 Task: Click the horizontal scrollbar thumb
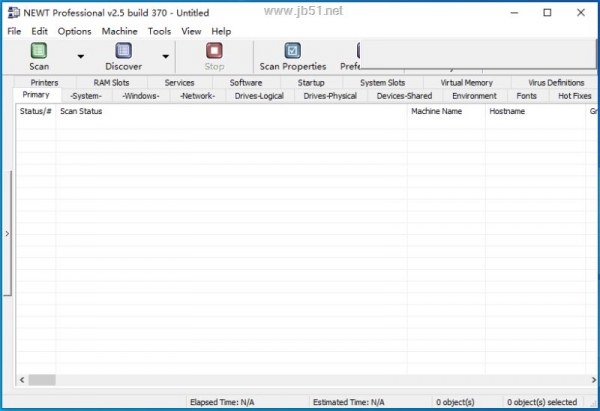coord(41,380)
